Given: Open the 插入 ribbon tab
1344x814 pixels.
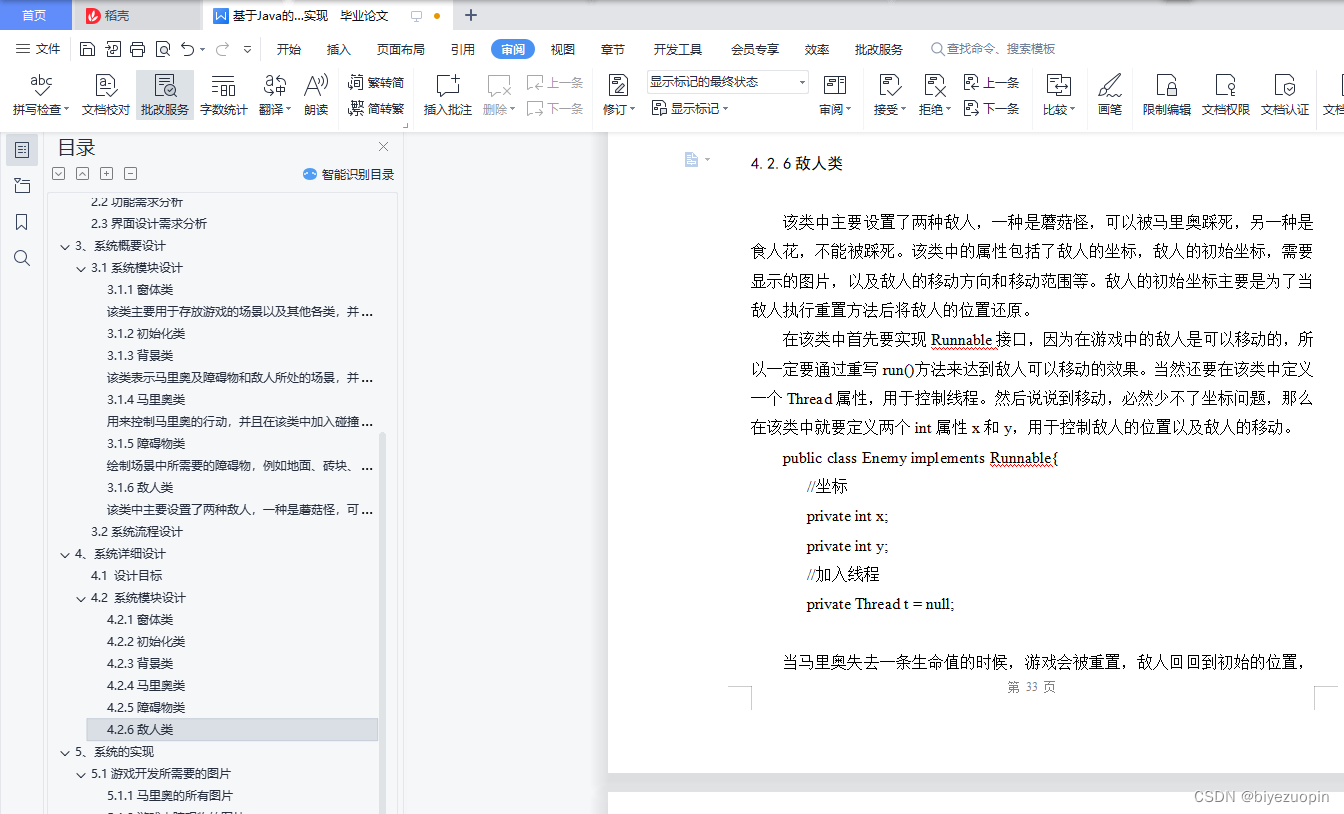Looking at the screenshot, I should (339, 49).
